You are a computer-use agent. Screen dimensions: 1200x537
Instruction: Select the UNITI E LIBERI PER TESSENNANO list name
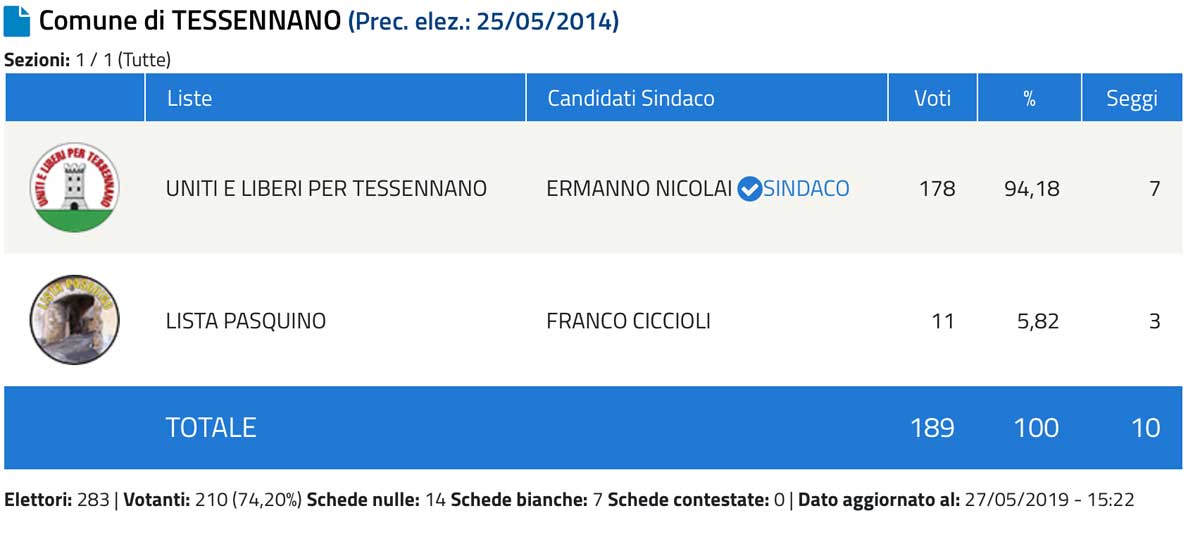(x=326, y=188)
